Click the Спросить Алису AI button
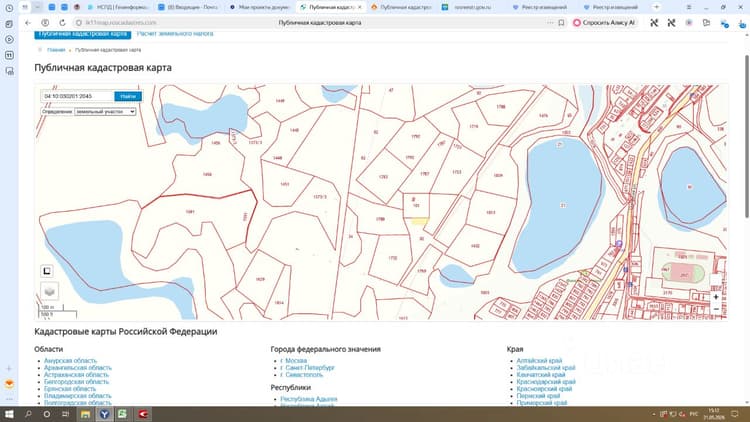Viewport: 750px width, 422px height. coord(605,22)
